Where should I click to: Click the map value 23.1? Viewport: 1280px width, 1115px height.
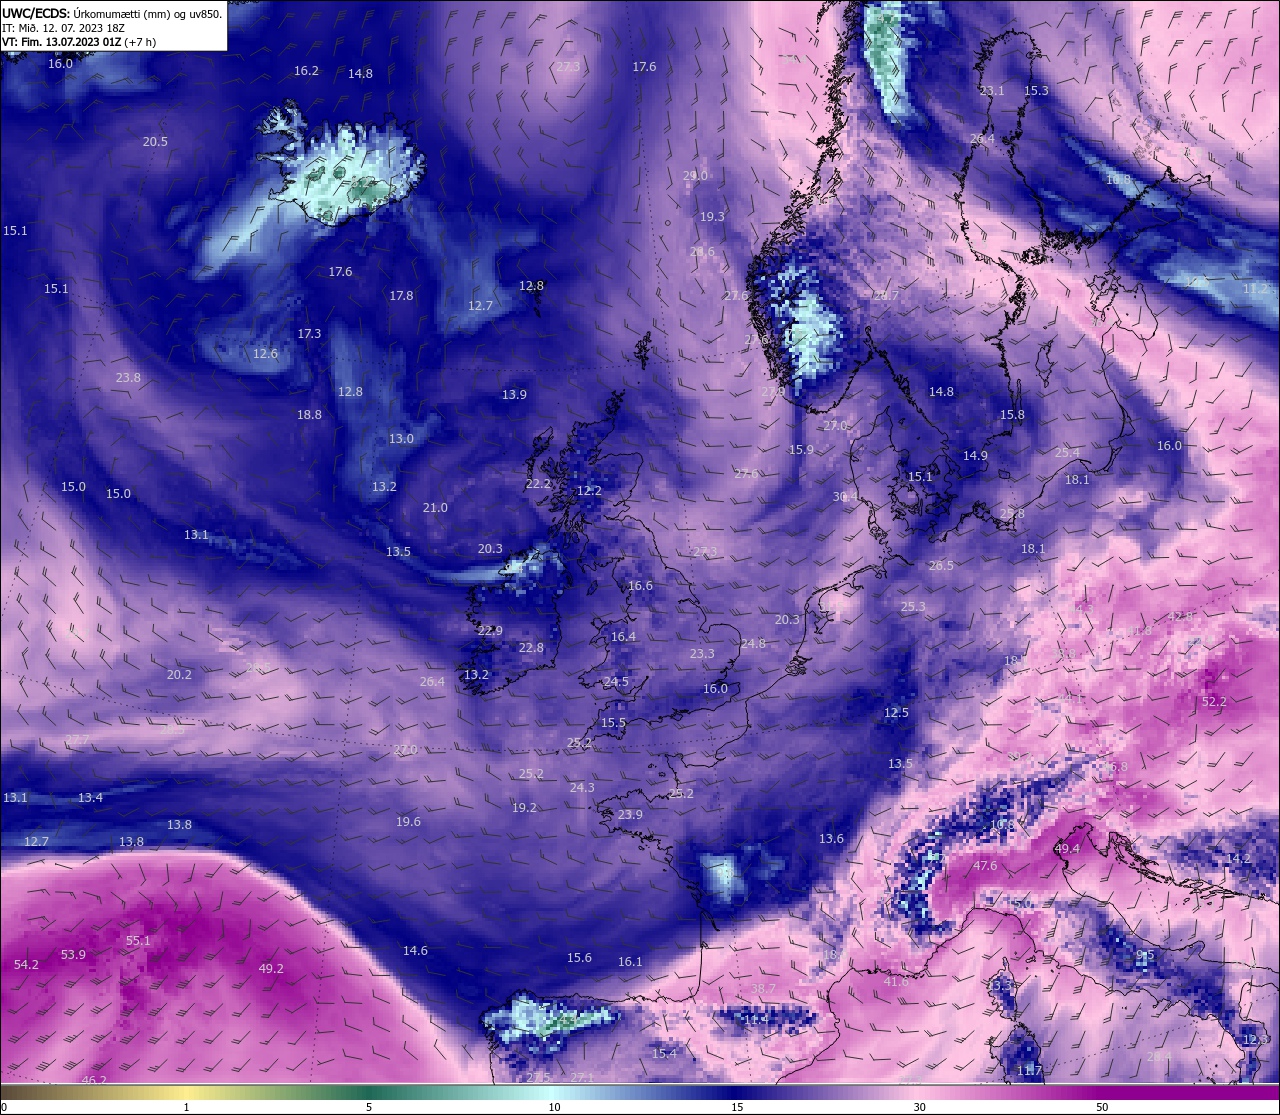(x=992, y=91)
